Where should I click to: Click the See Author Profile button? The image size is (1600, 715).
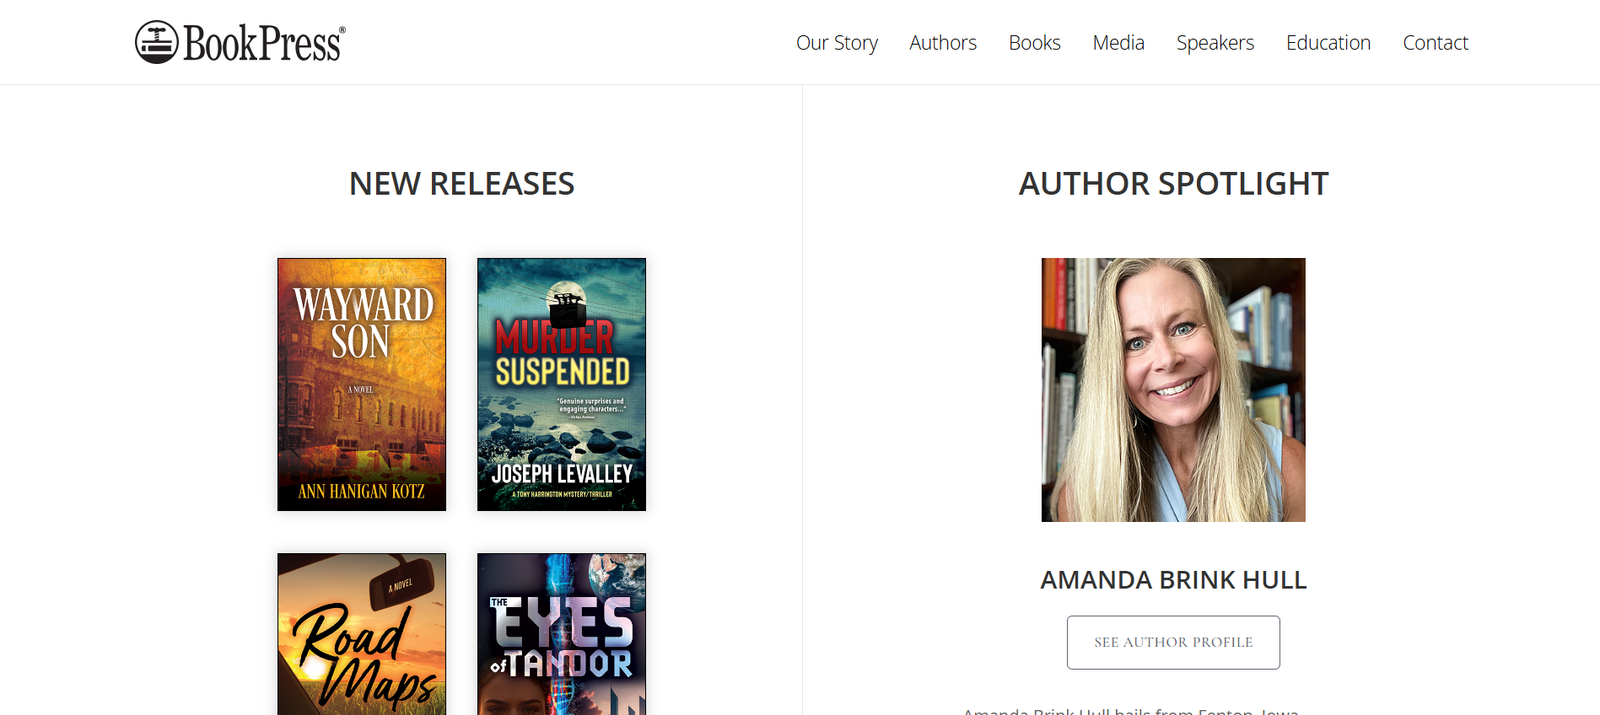click(x=1173, y=642)
